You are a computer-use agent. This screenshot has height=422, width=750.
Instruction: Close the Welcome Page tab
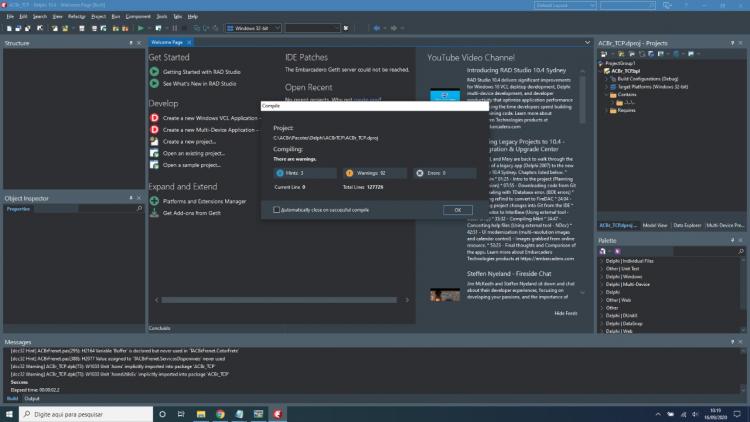(x=189, y=43)
